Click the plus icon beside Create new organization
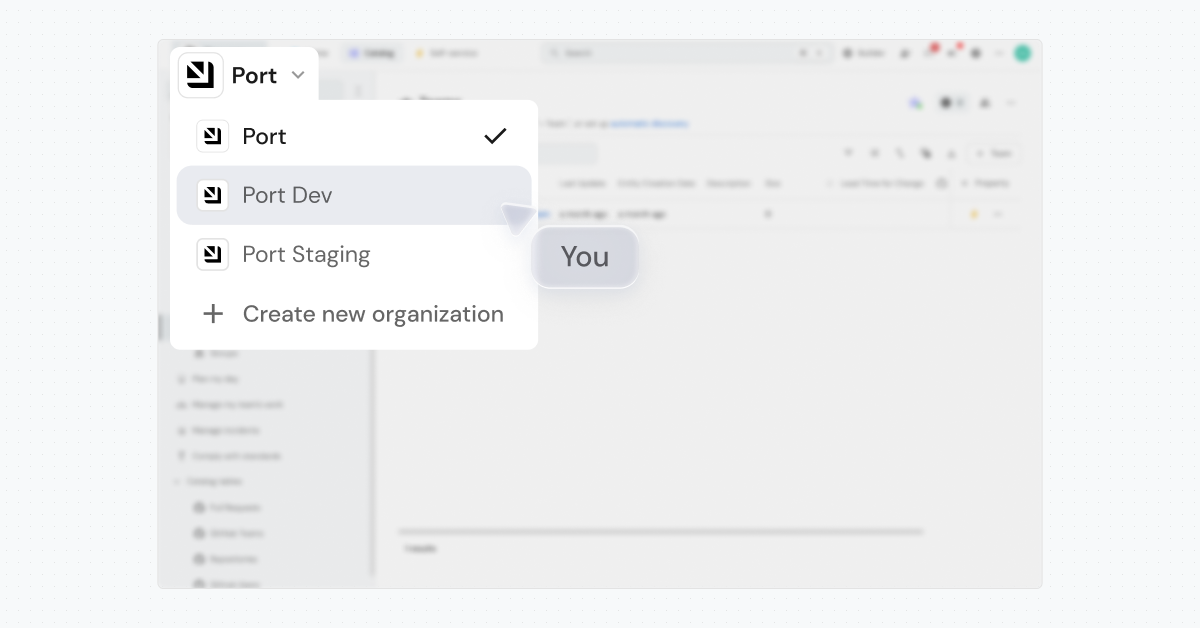Screen dimensions: 1200x628 tap(213, 314)
